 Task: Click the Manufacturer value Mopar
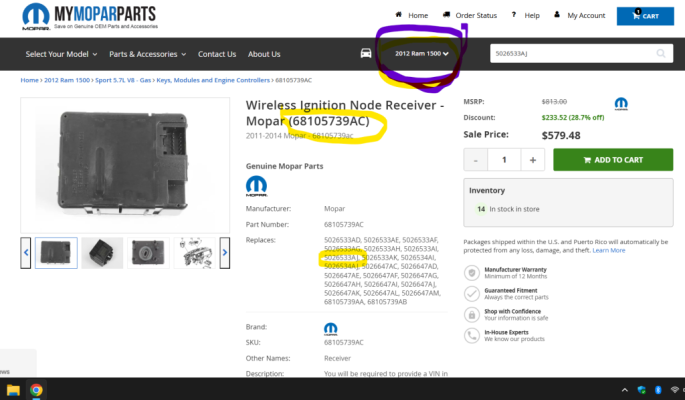(x=334, y=209)
